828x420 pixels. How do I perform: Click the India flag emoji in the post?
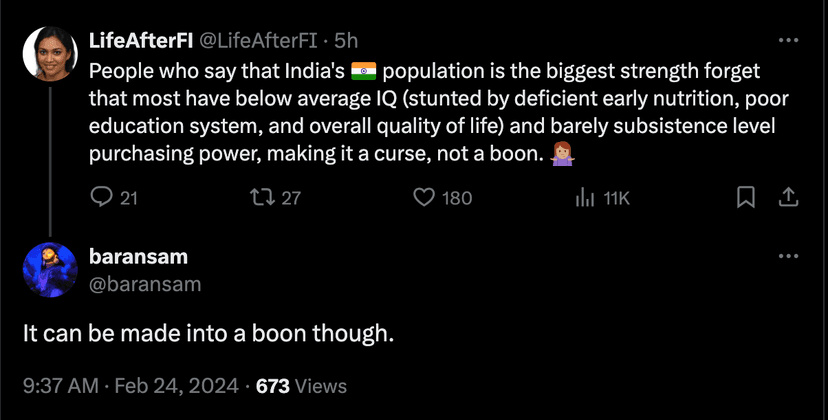pyautogui.click(x=364, y=71)
